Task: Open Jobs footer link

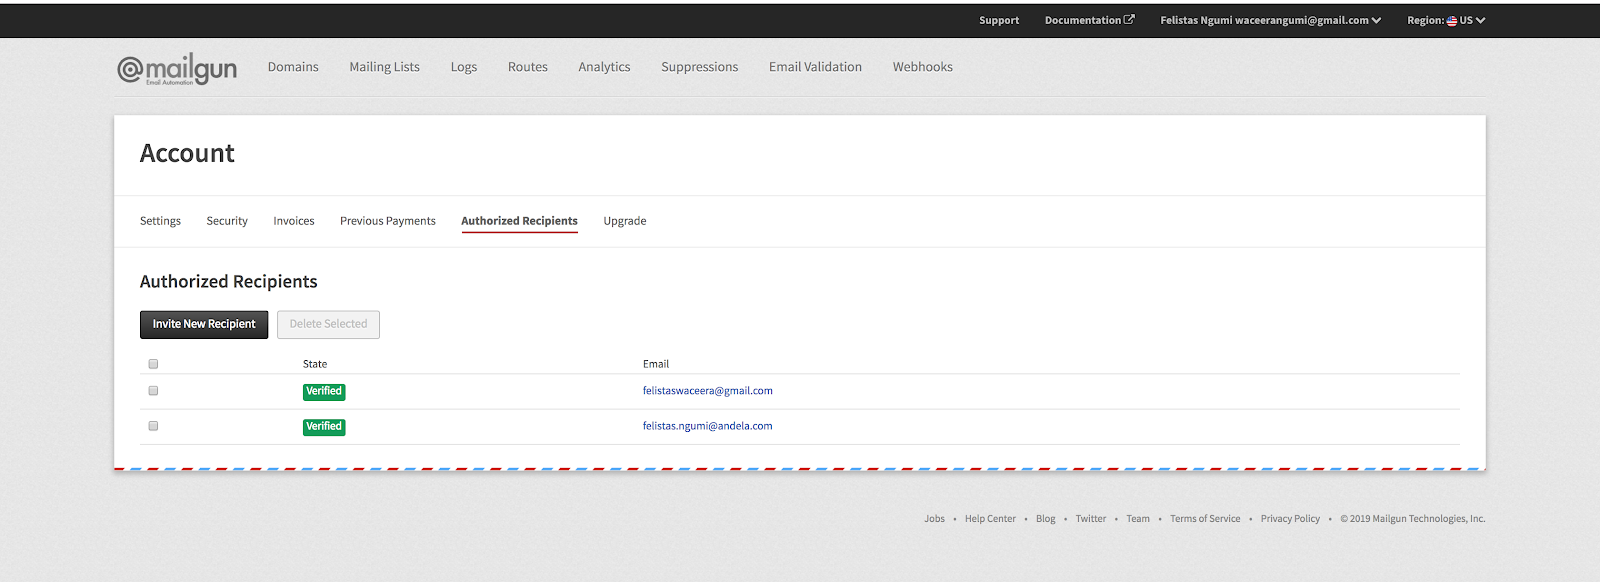Action: (934, 519)
